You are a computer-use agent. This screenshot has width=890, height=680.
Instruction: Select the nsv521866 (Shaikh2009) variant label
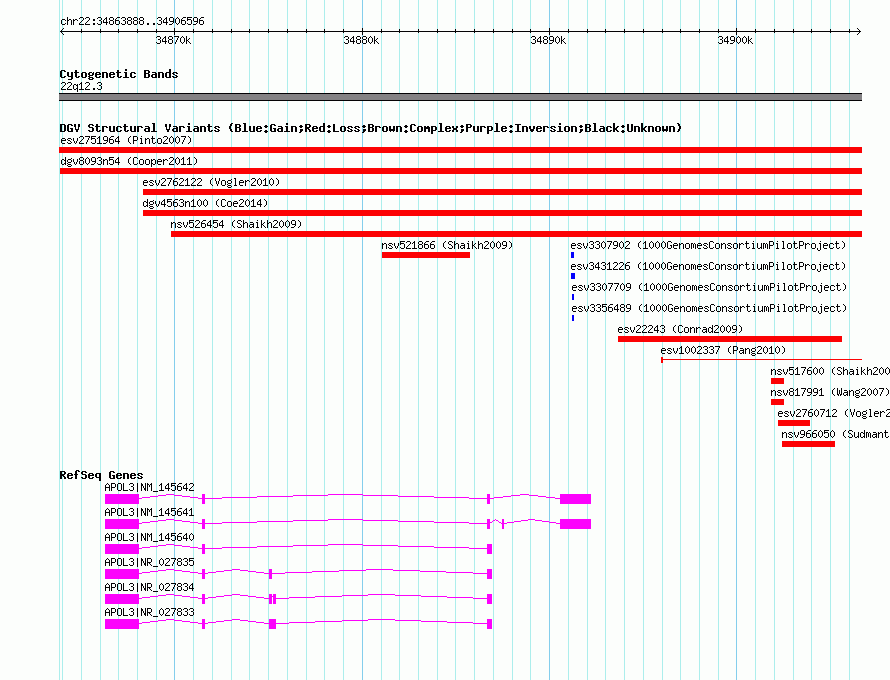(x=447, y=245)
